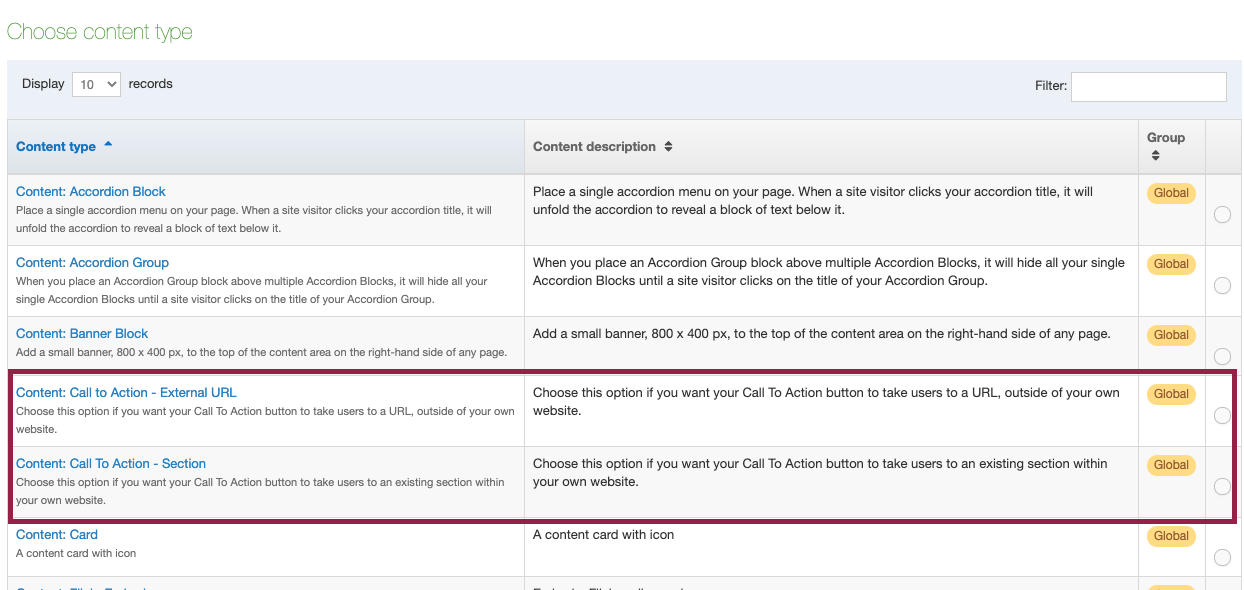Click the Content type ascending sort arrow
The height and width of the screenshot is (590, 1244).
pyautogui.click(x=108, y=145)
